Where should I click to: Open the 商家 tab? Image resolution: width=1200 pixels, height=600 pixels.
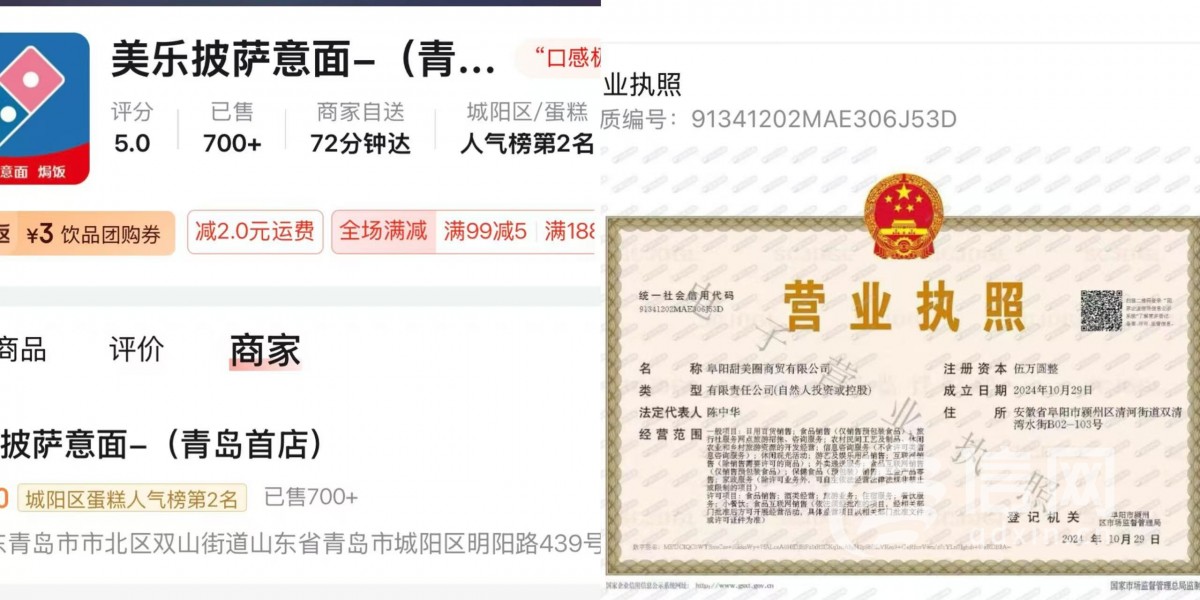coord(265,350)
